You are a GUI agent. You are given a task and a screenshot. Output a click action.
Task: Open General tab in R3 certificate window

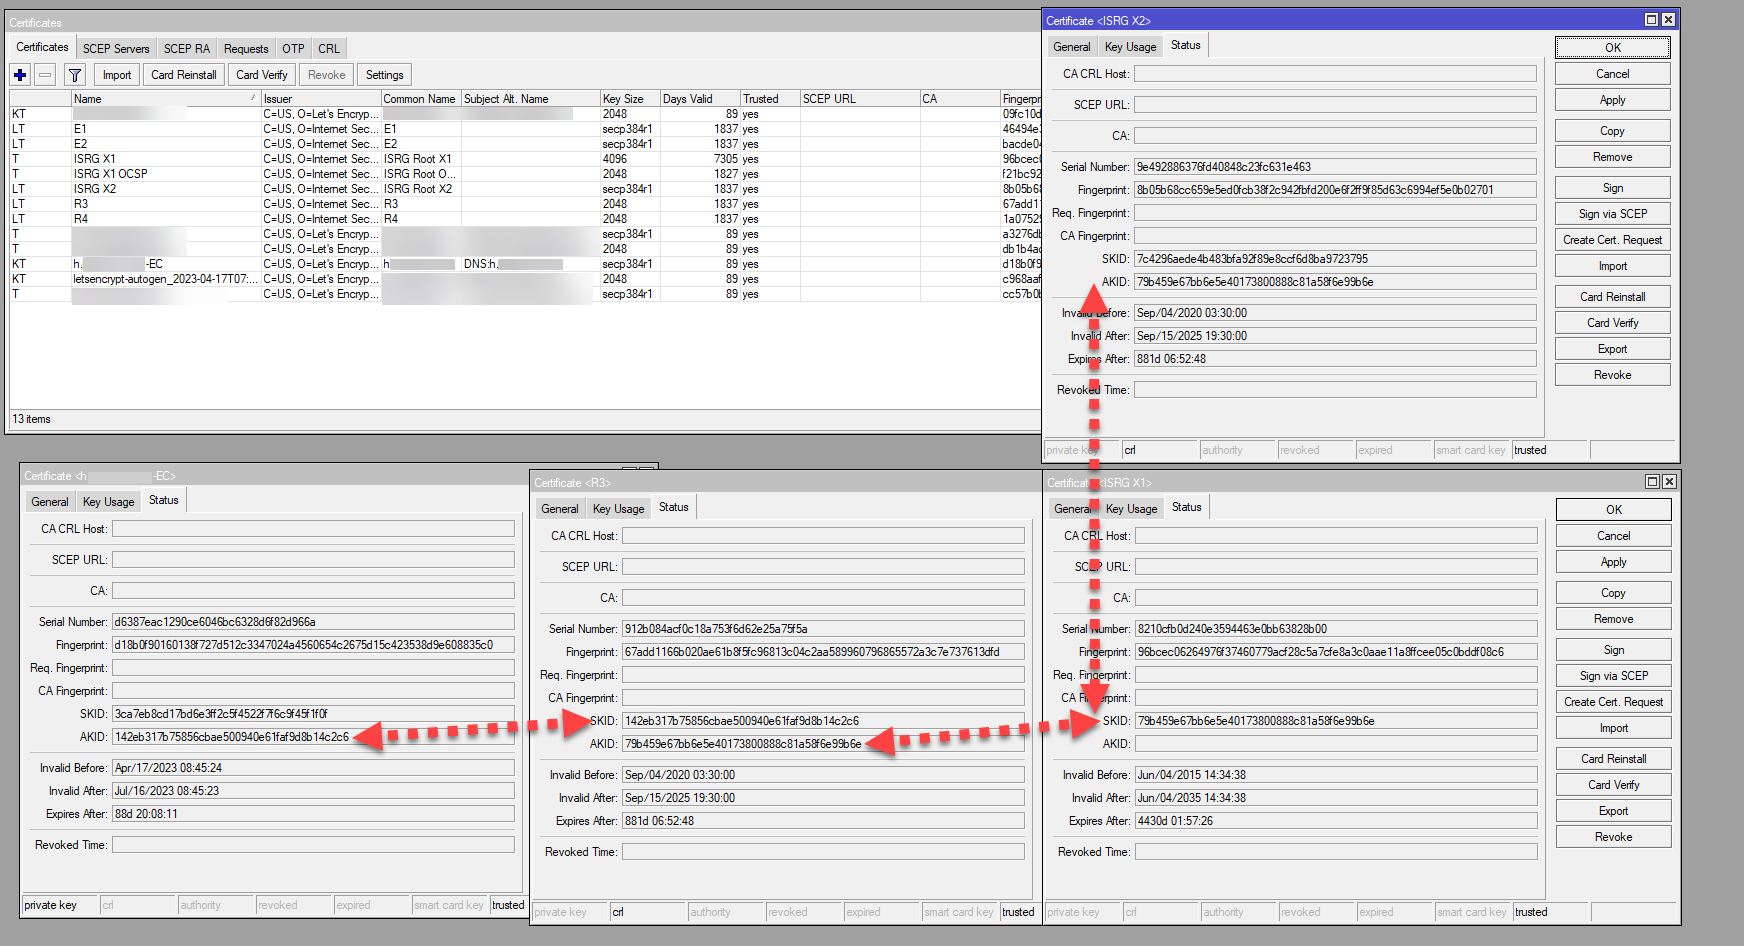tap(560, 509)
